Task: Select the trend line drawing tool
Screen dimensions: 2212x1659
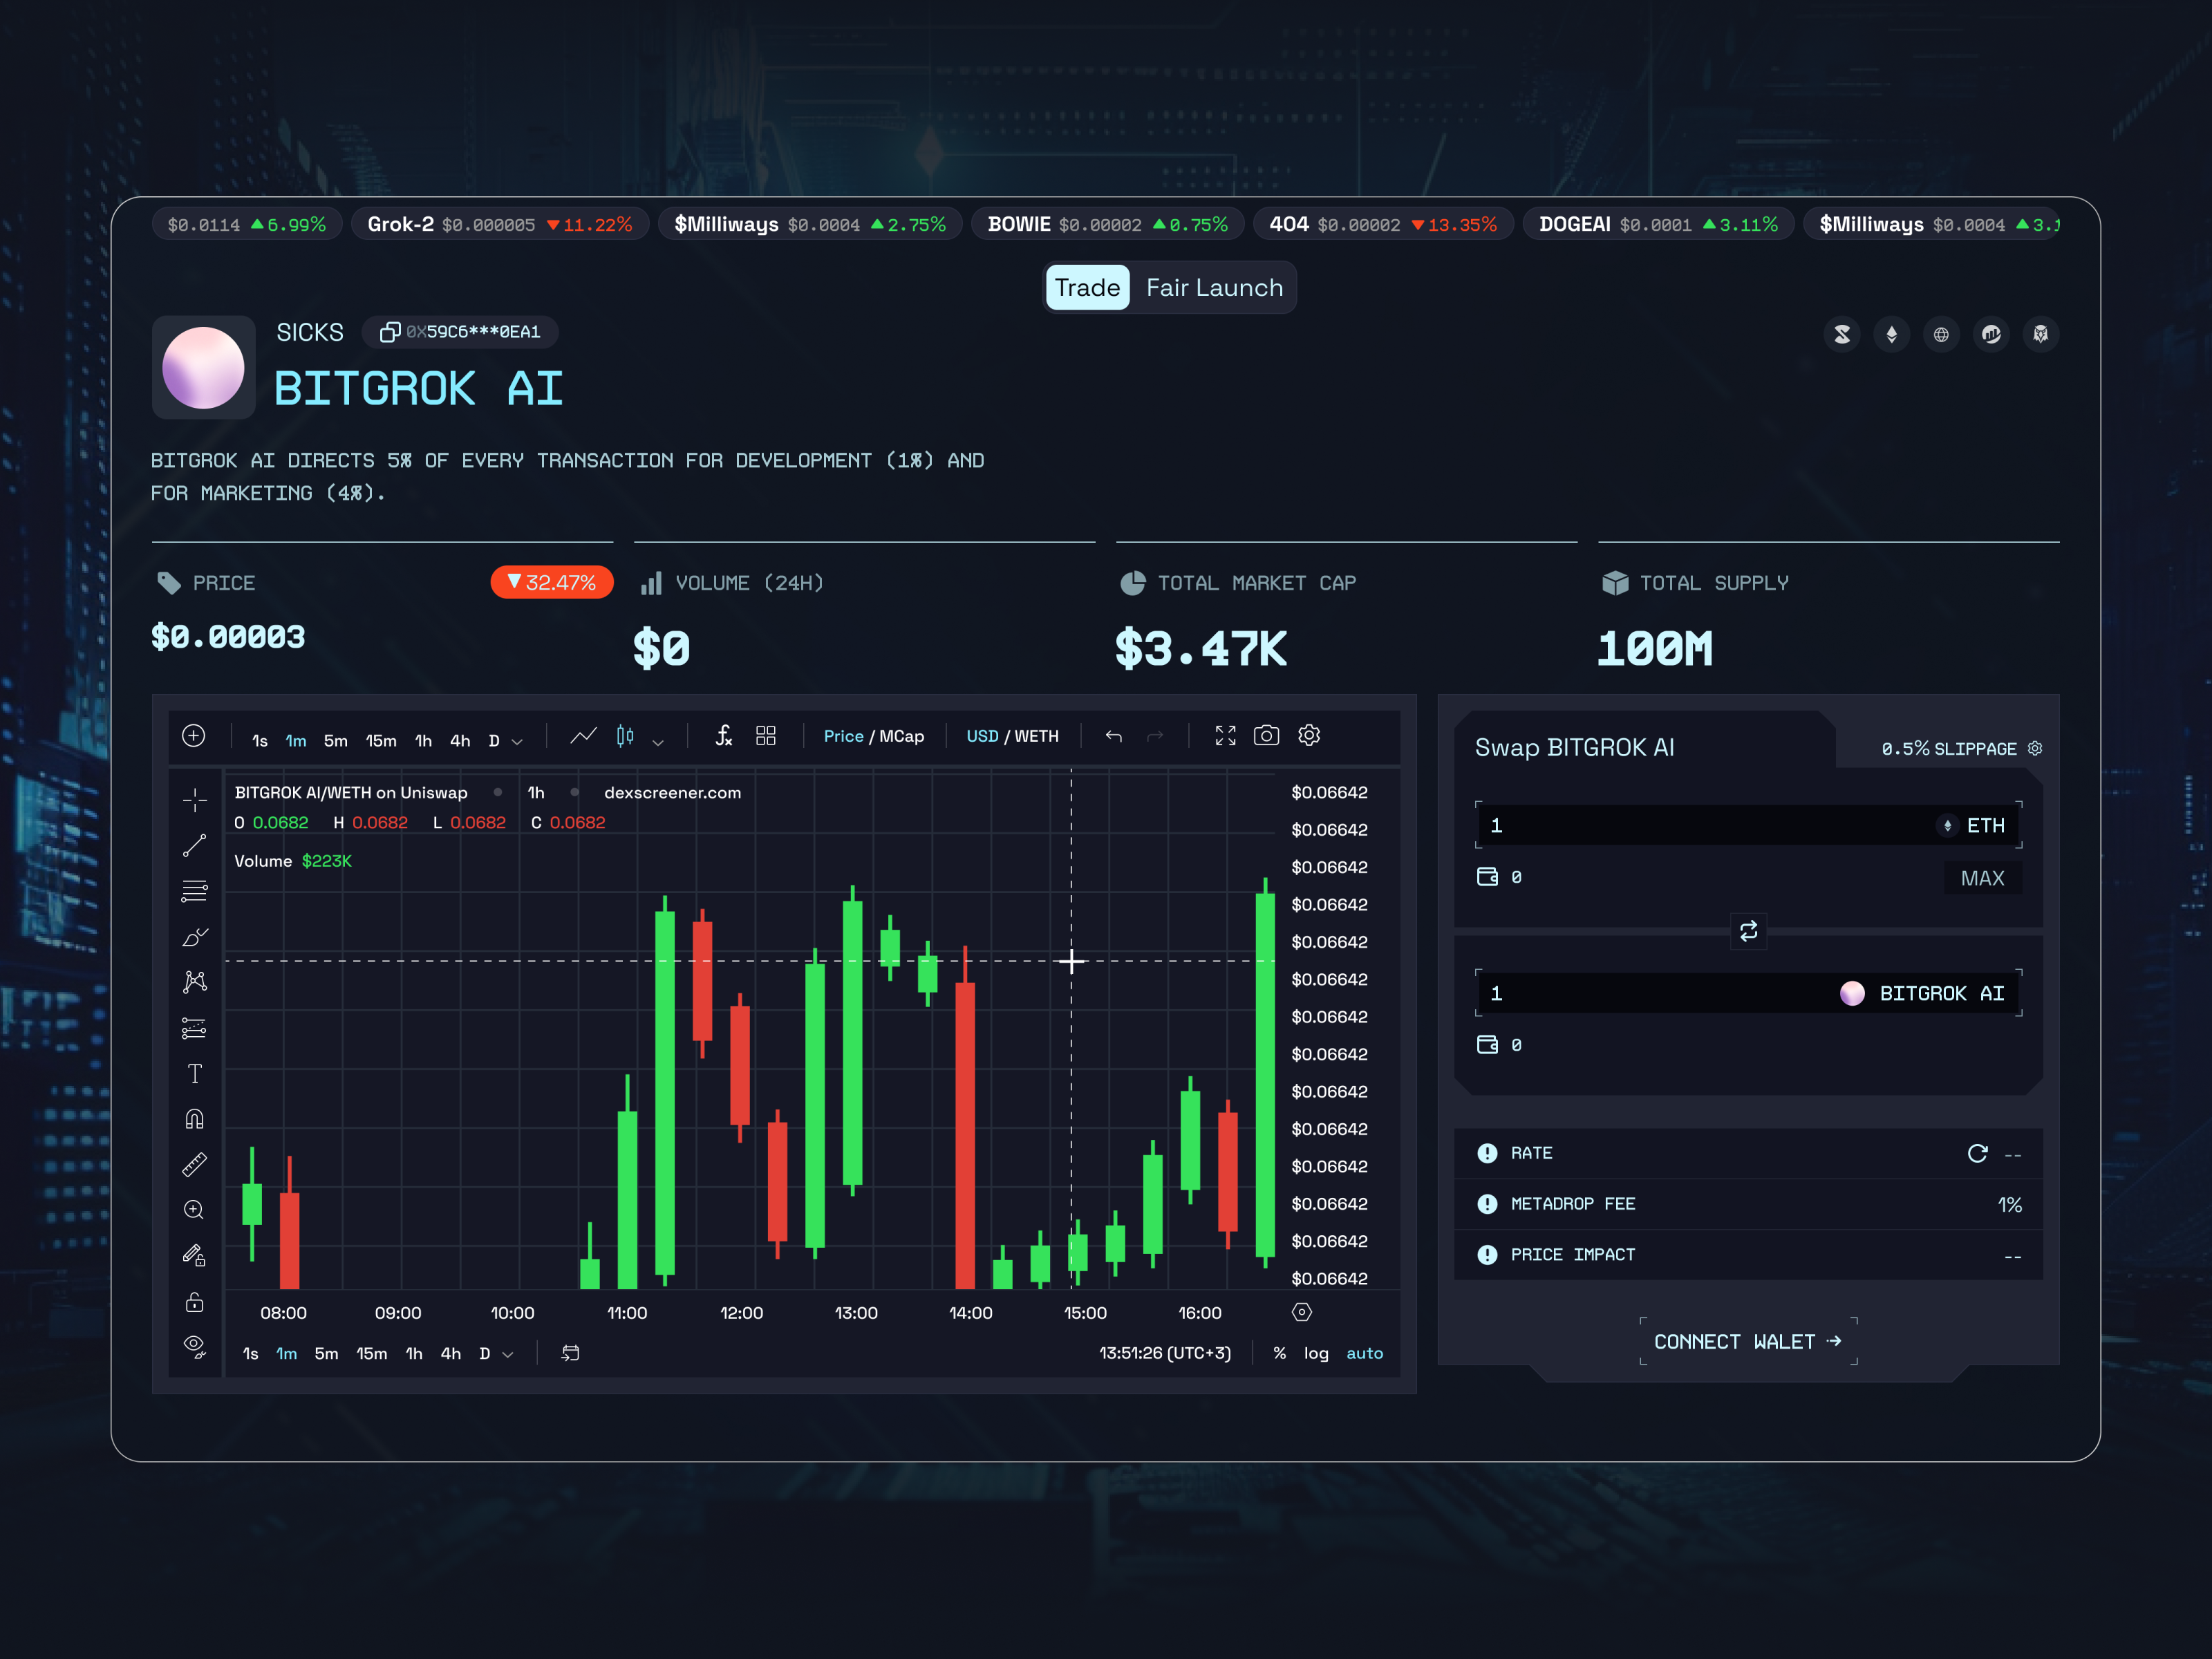Action: coord(194,845)
